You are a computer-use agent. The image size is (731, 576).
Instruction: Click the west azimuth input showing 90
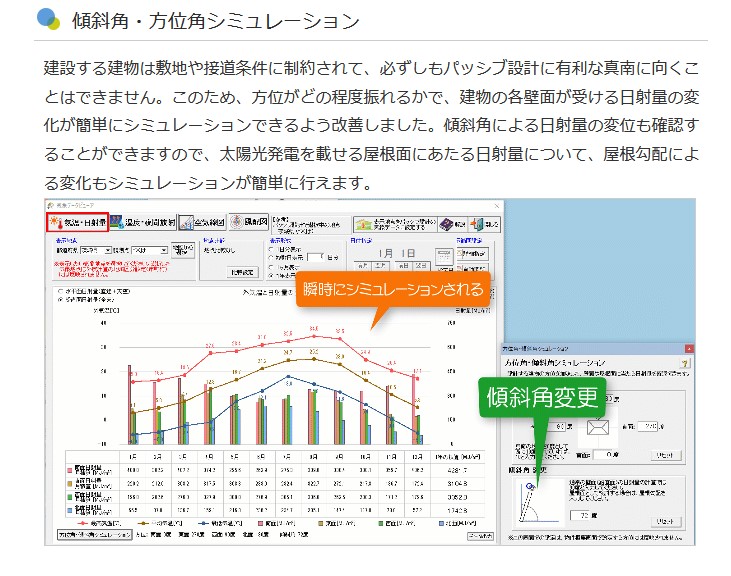tap(555, 426)
